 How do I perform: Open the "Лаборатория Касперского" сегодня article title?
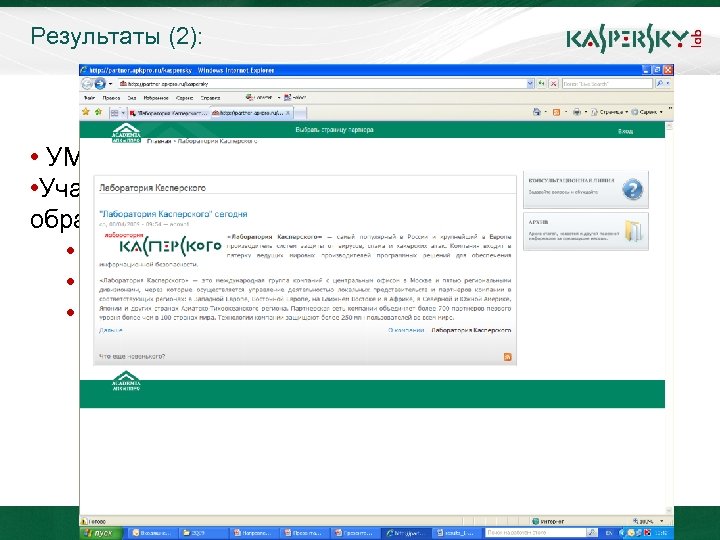[173, 214]
